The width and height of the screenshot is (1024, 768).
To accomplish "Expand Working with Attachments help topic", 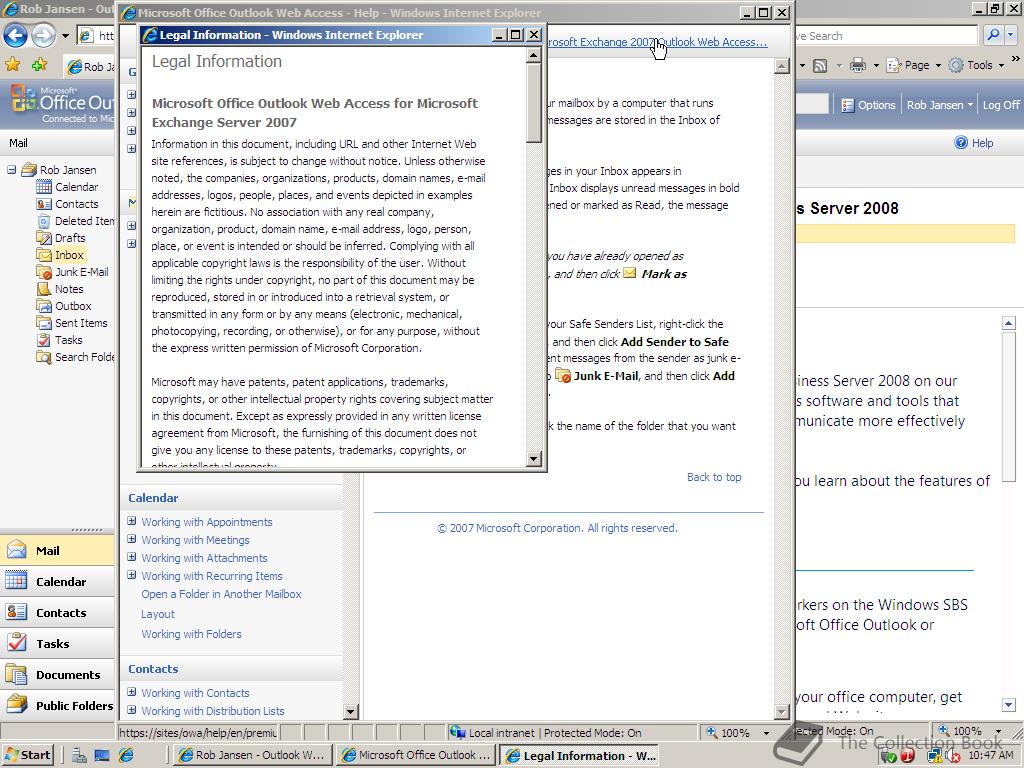I will pyautogui.click(x=131, y=557).
